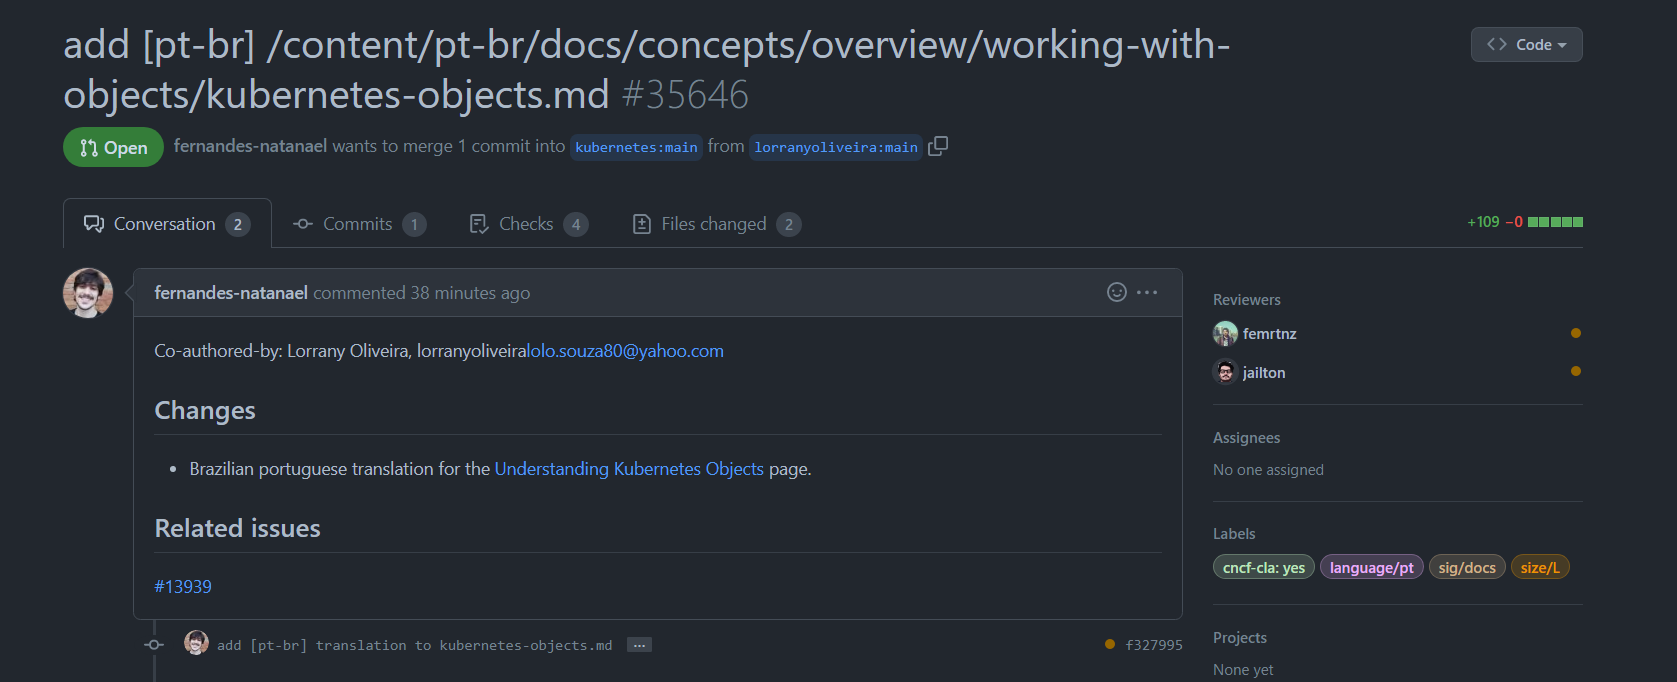The image size is (1677, 682).
Task: Click the Open pull request status badge
Action: tap(113, 147)
